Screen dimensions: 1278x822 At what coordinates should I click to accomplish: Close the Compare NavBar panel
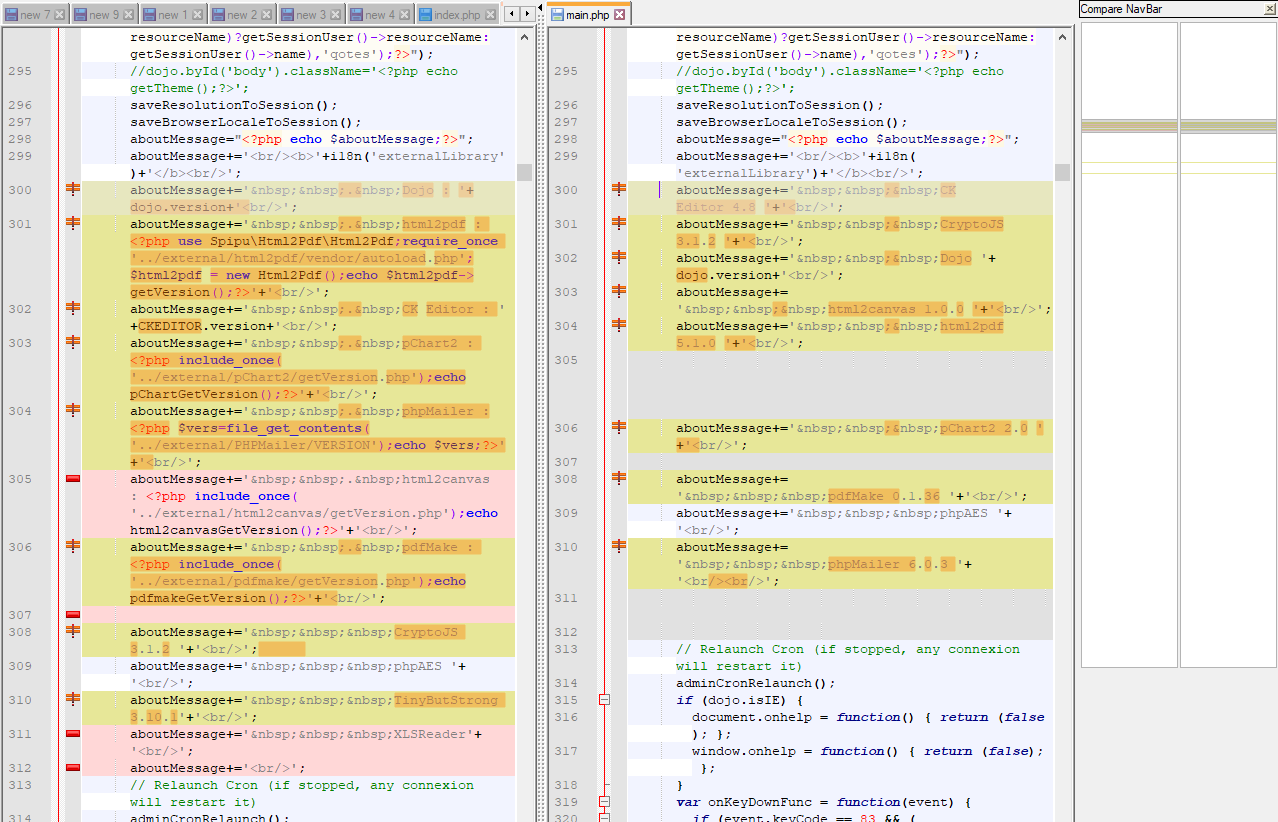[1270, 9]
